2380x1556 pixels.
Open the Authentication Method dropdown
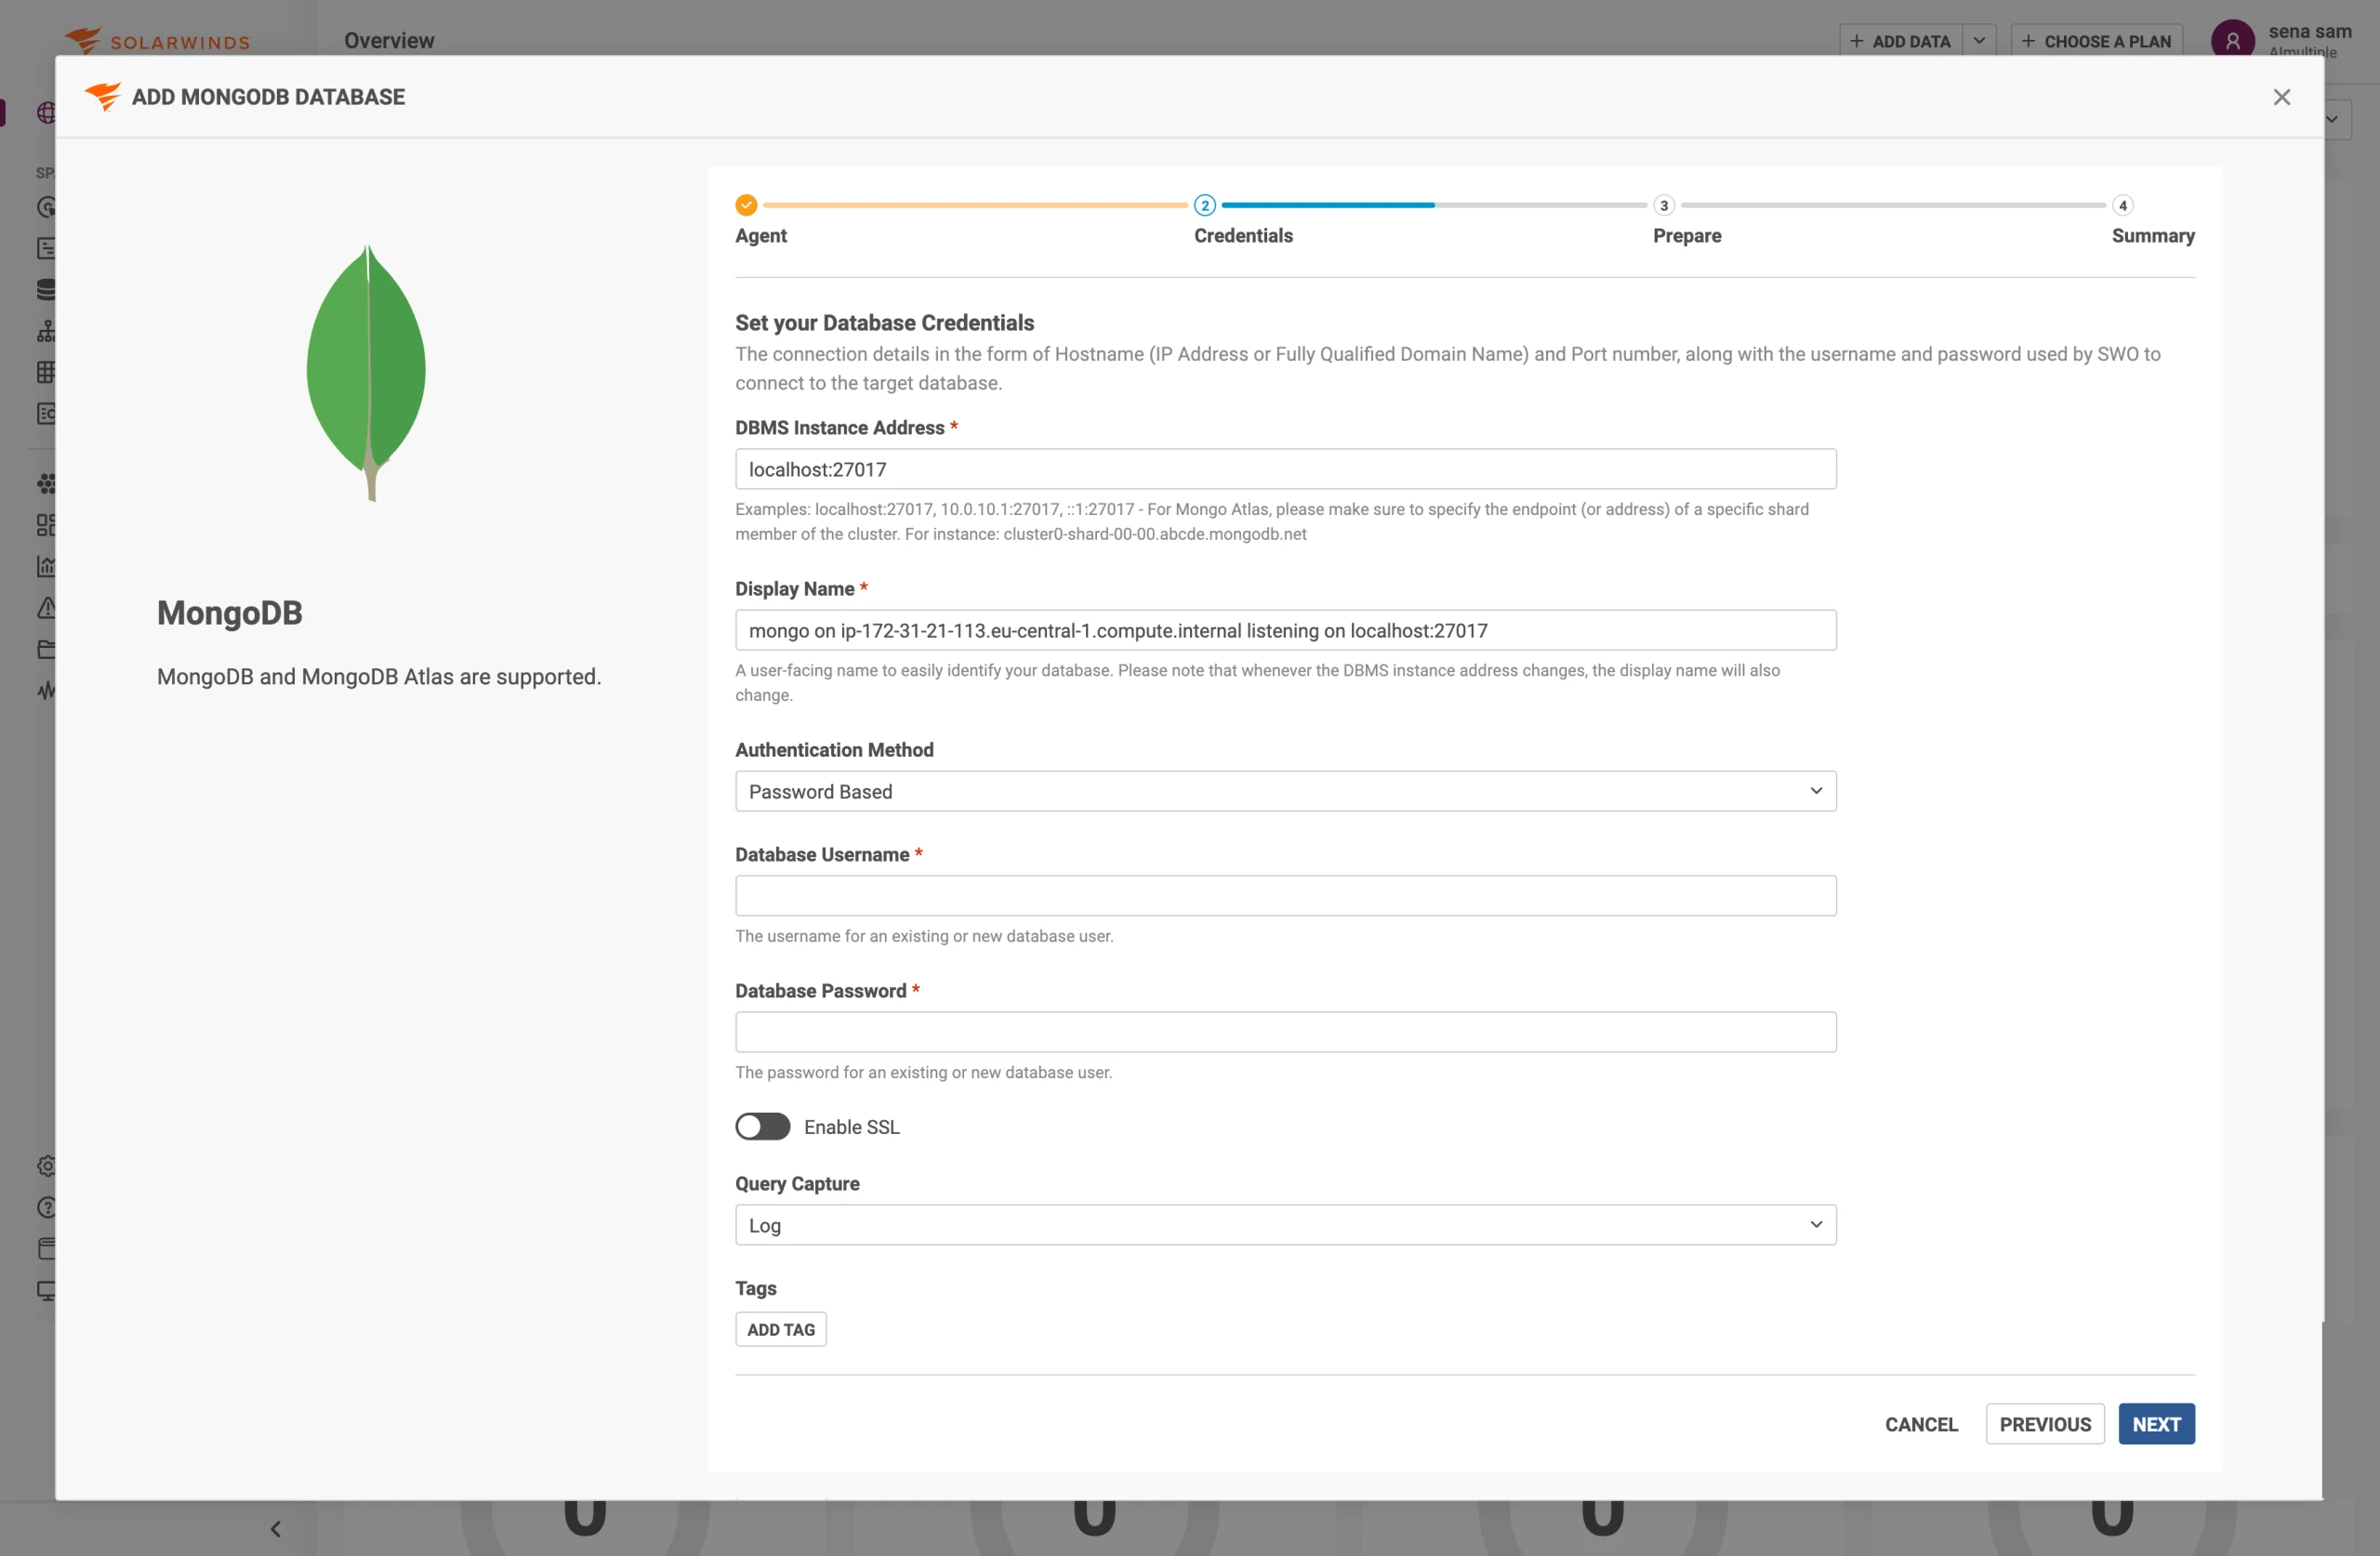point(1285,791)
